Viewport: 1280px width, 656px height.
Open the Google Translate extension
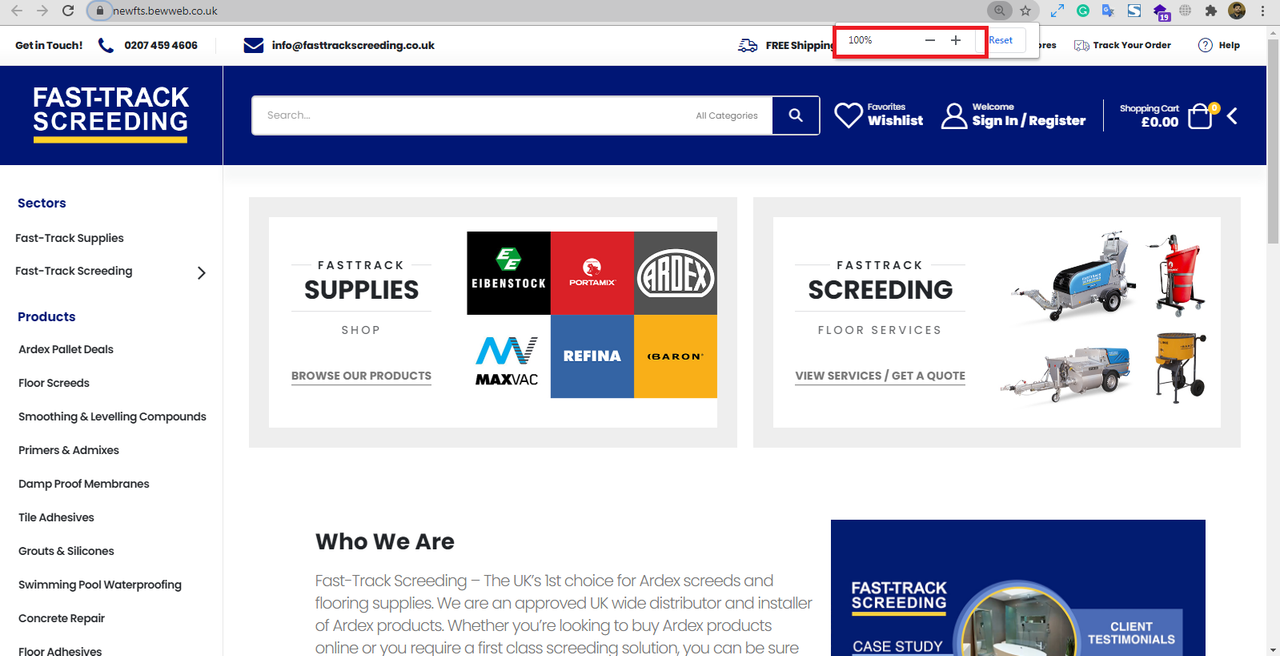tap(1108, 11)
